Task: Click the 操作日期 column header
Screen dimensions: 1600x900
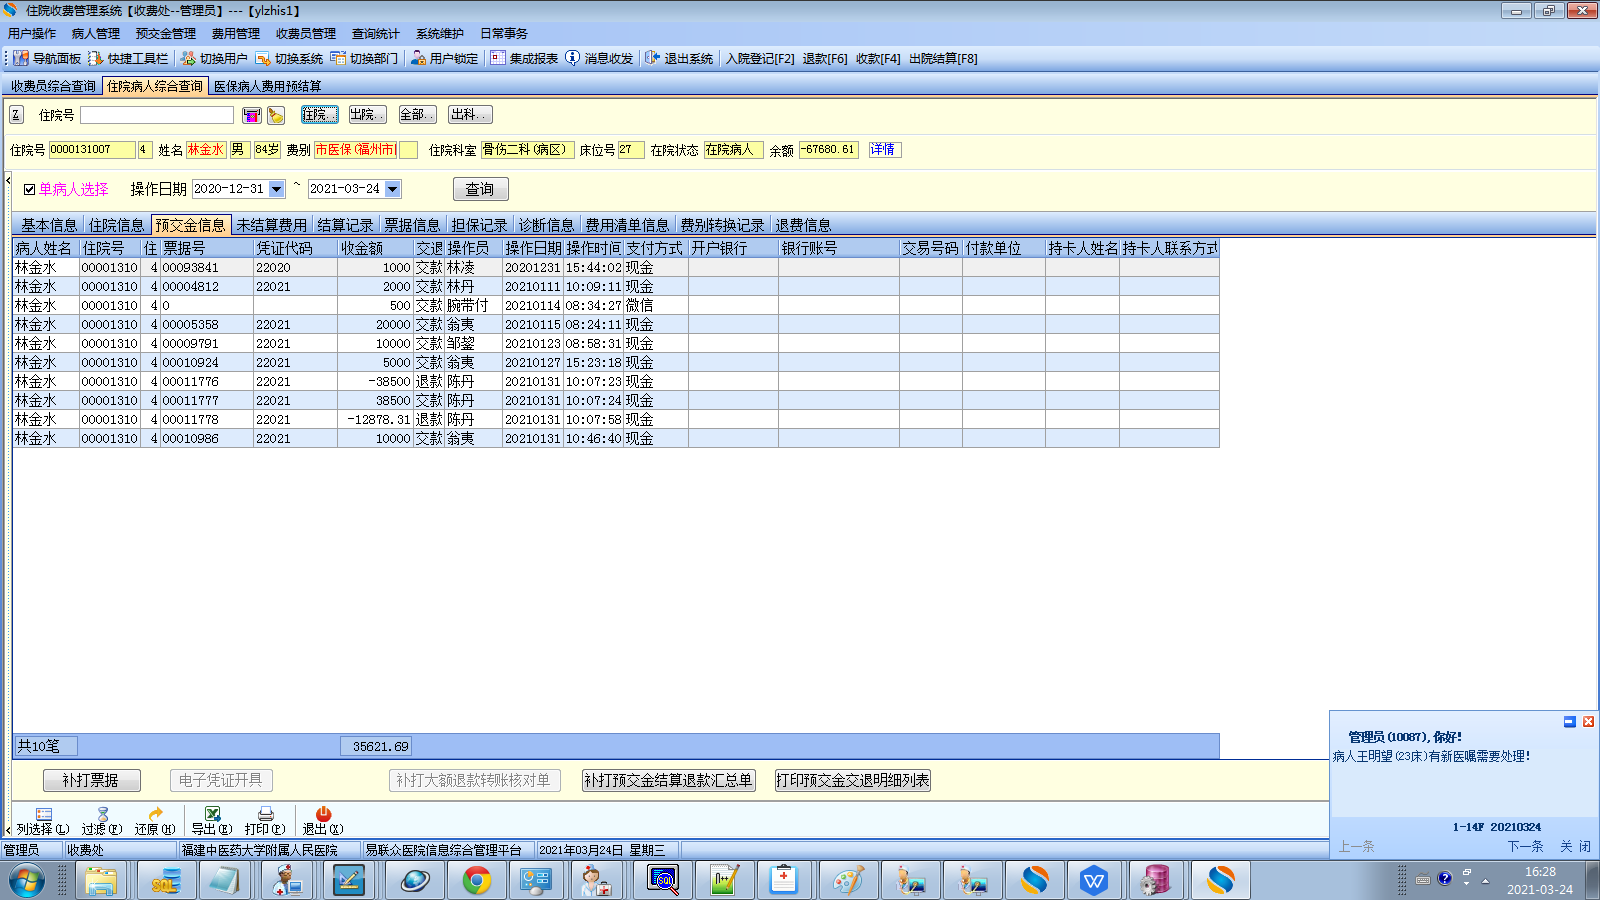Action: click(x=533, y=248)
